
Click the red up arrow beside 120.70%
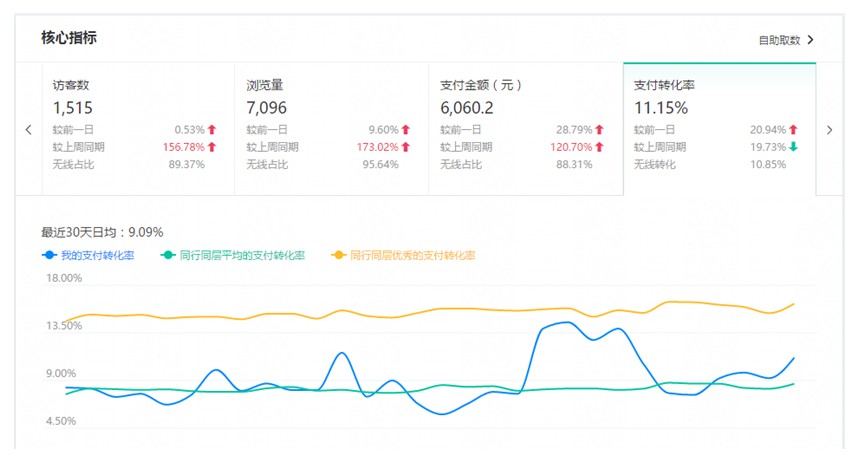coord(599,147)
